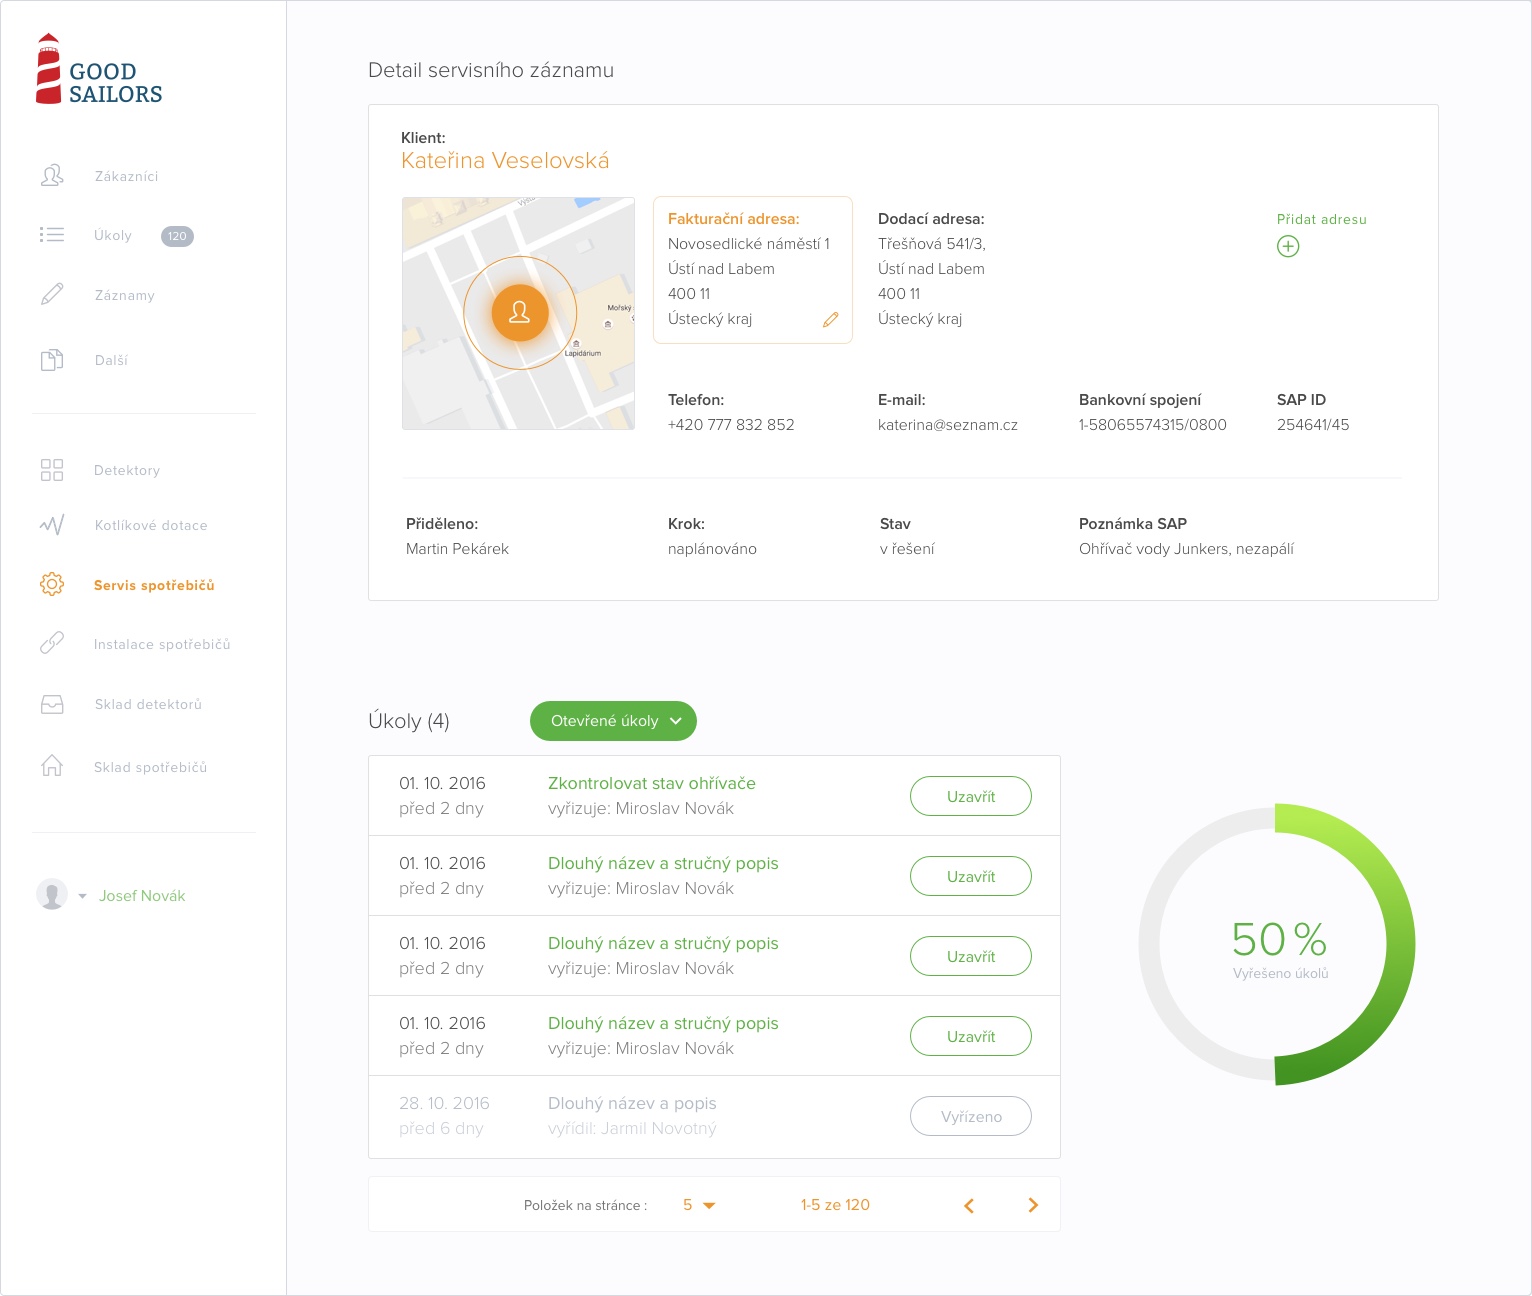Click the Kotlíkové dotace chart icon
Screen dimensions: 1532x1296
[x=52, y=525]
